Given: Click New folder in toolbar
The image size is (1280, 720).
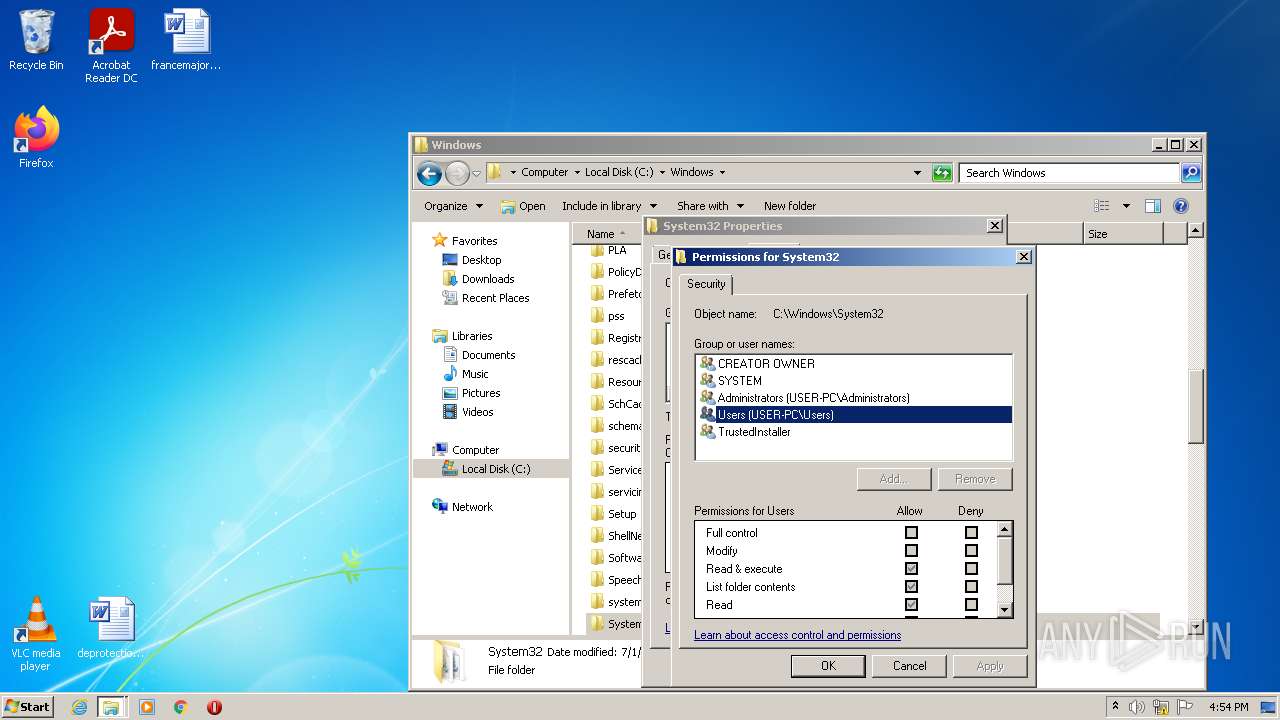Looking at the screenshot, I should [x=790, y=206].
